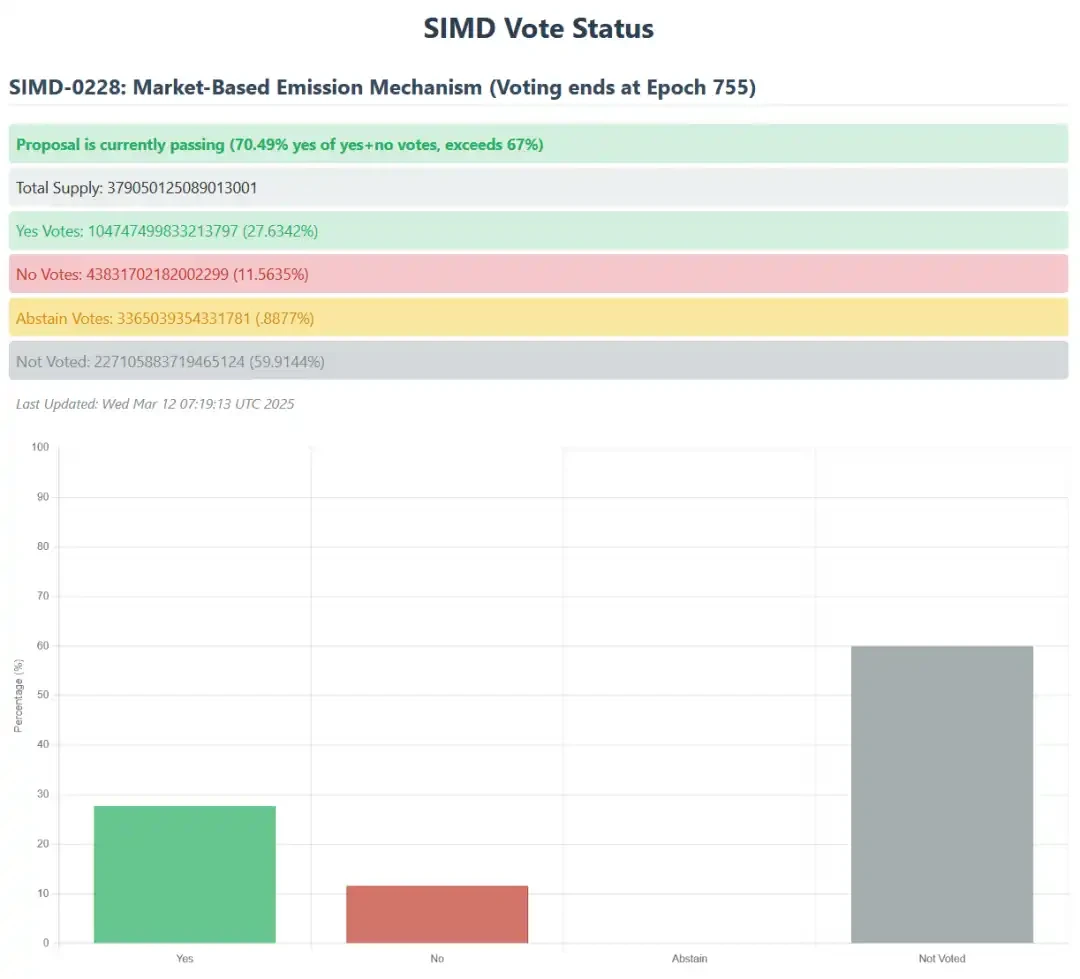Select the SIMD-0228 Market-Based Emission Mechanism heading

[x=382, y=87]
